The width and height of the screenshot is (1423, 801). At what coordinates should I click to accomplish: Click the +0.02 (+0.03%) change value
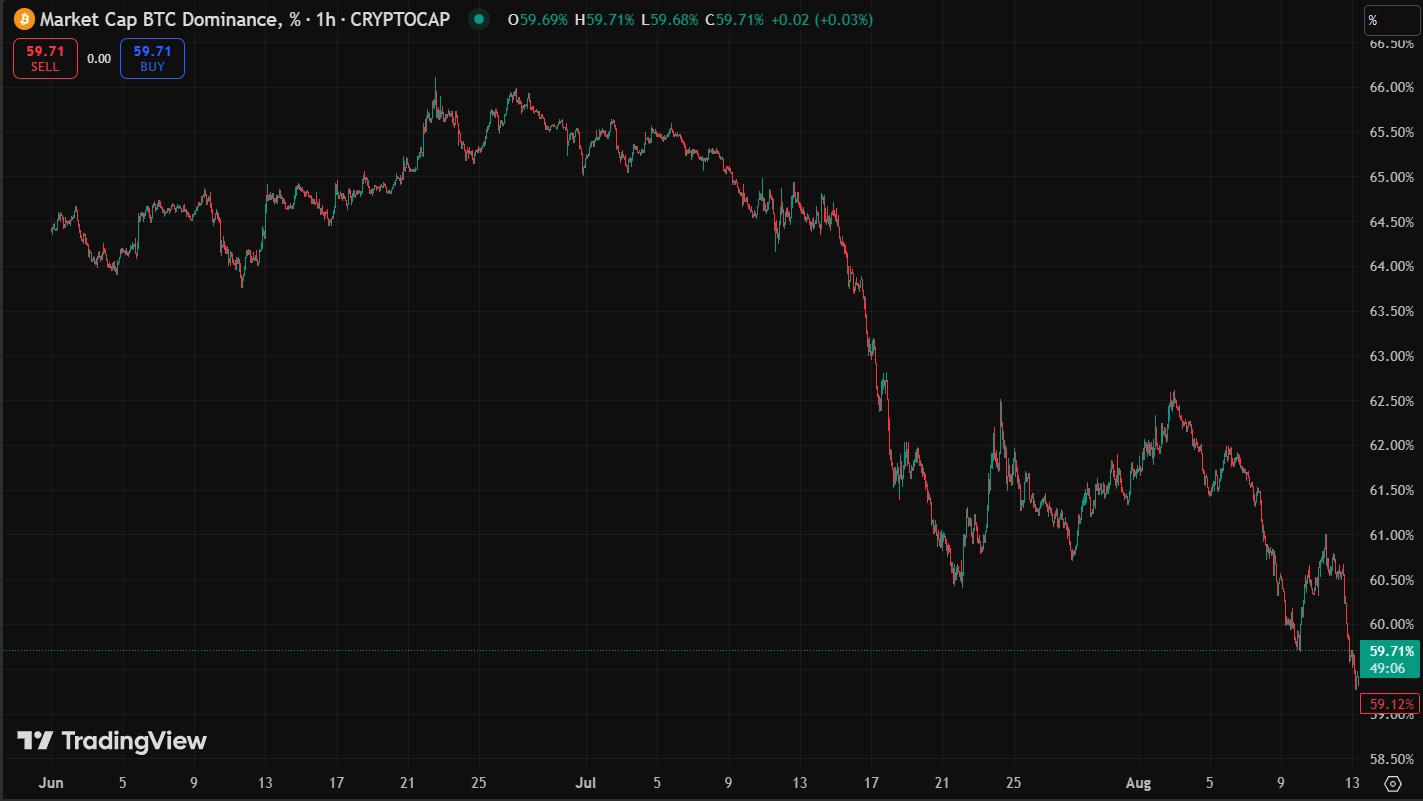tap(822, 19)
